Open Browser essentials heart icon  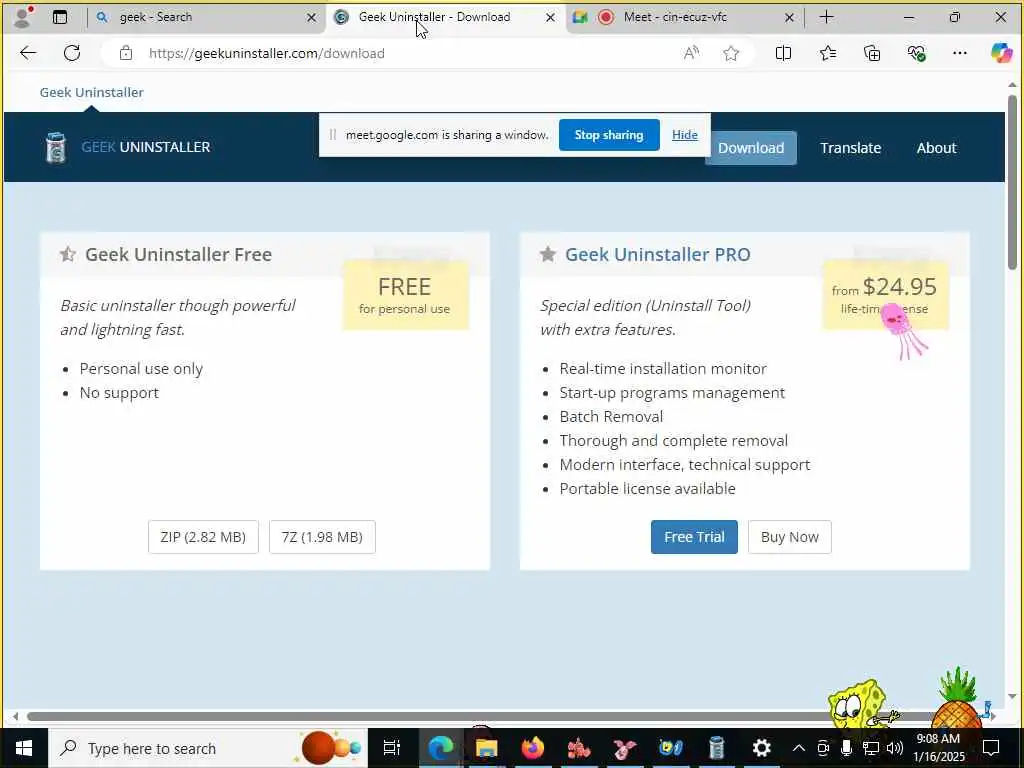[x=916, y=53]
